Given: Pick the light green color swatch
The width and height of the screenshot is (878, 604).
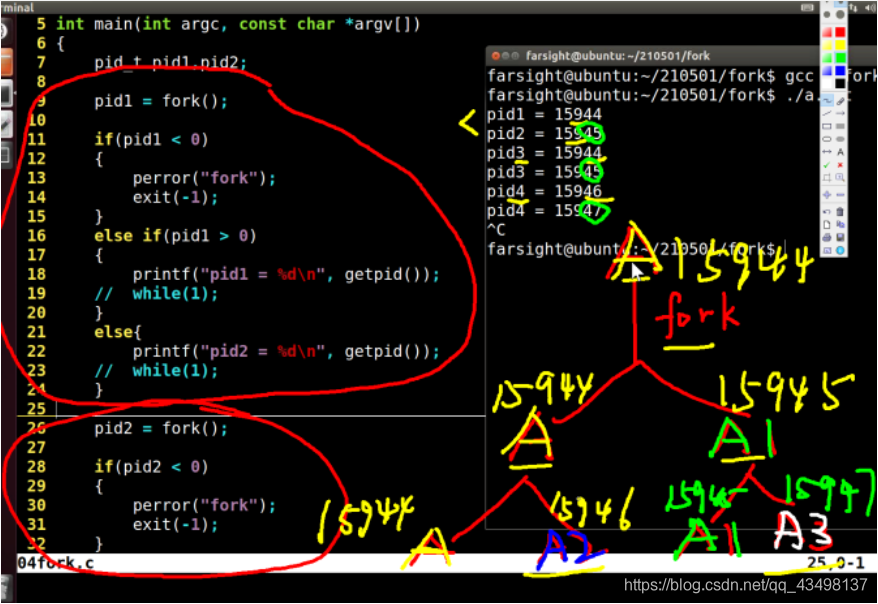Looking at the screenshot, I should (x=827, y=58).
